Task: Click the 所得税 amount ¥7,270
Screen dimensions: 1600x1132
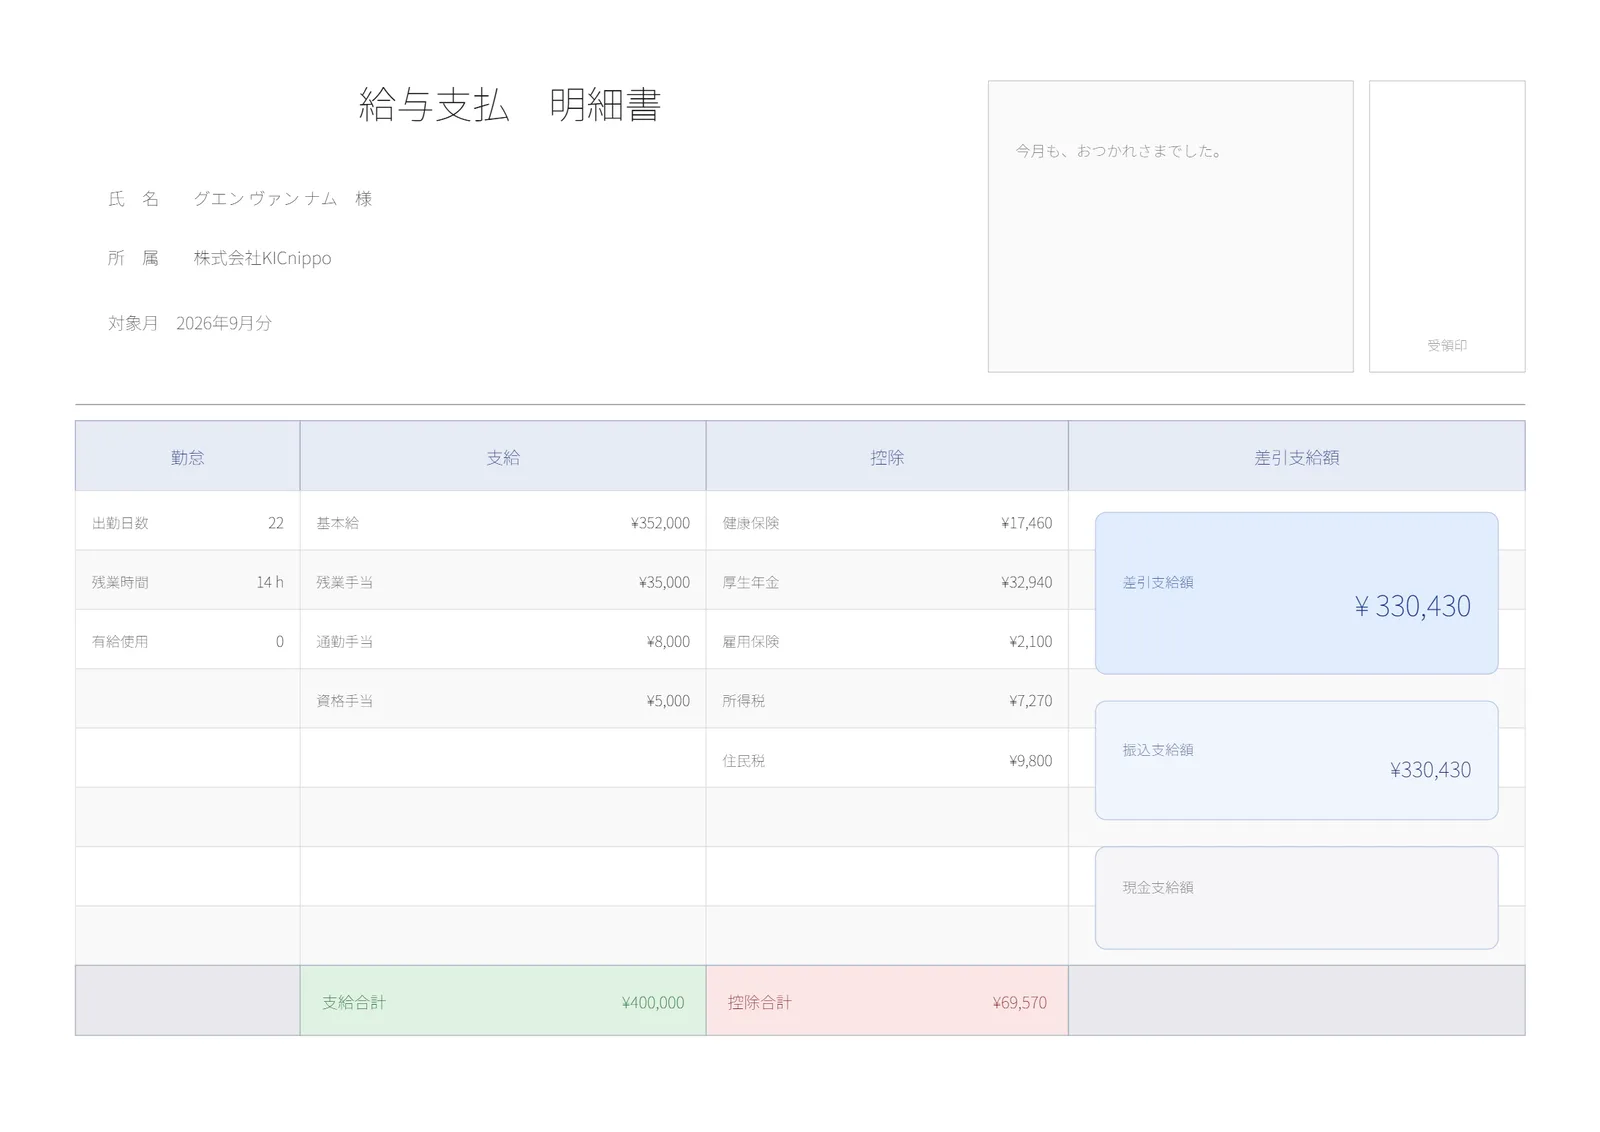Action: coord(1030,701)
